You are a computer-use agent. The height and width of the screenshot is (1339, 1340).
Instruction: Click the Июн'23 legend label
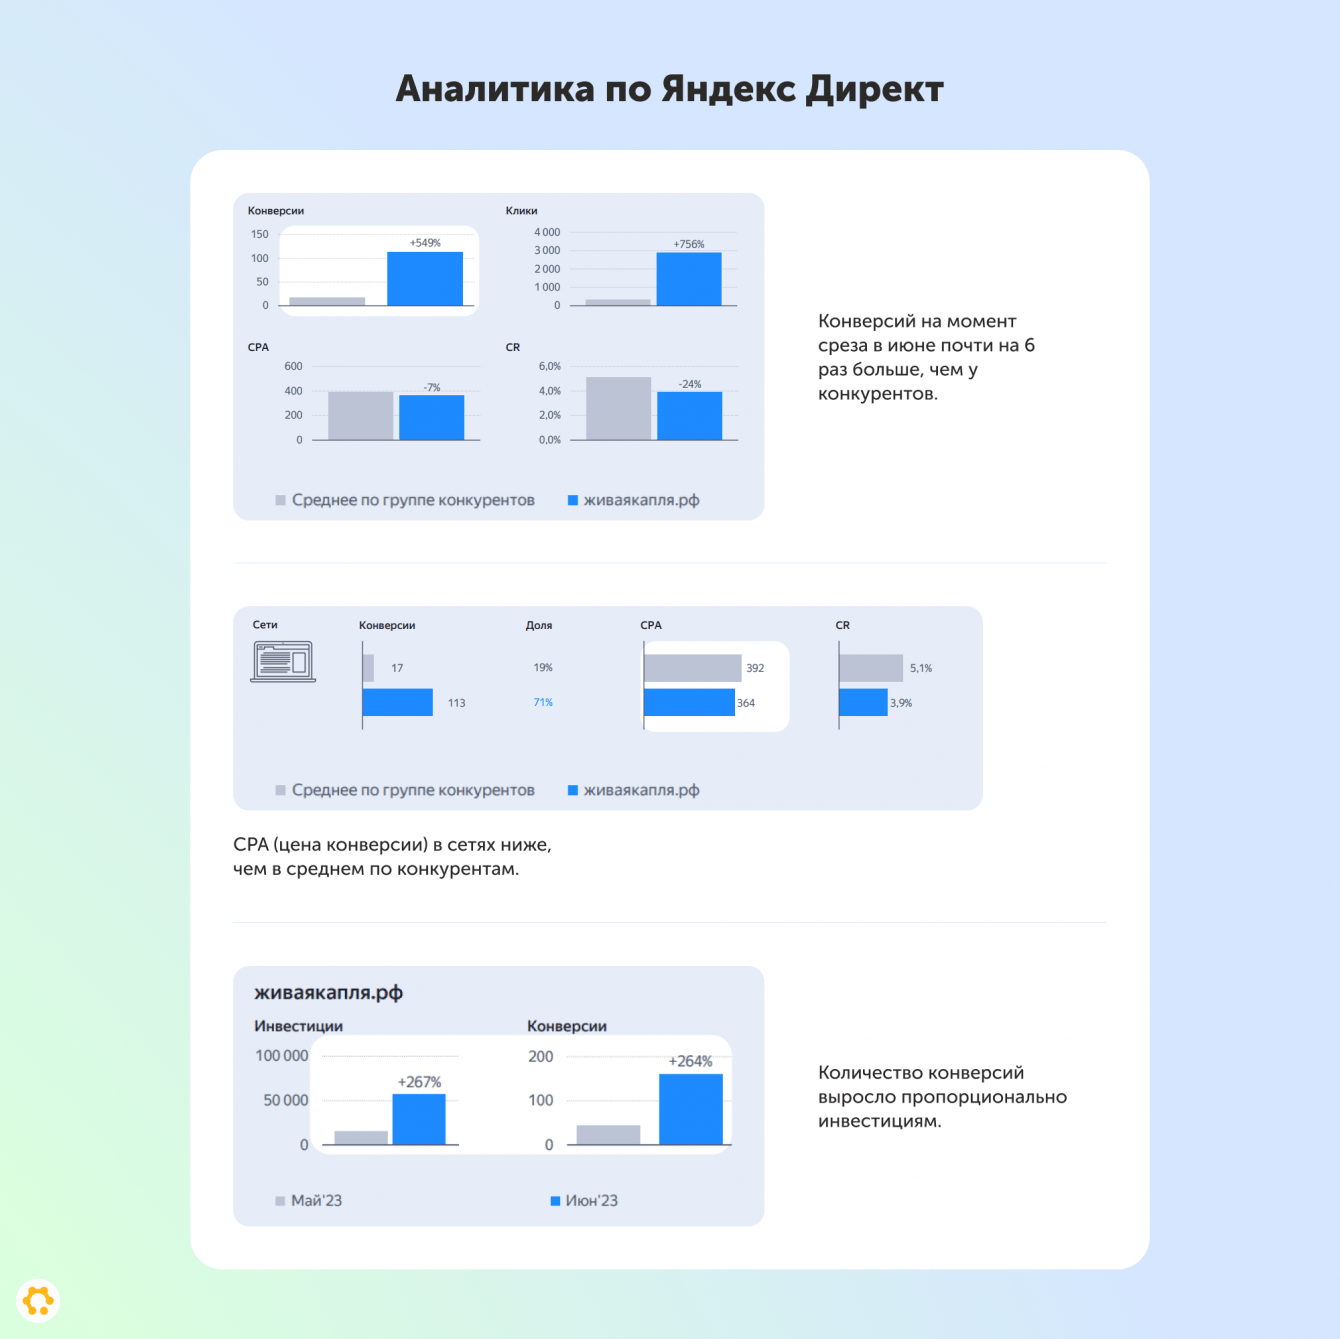pyautogui.click(x=592, y=1201)
